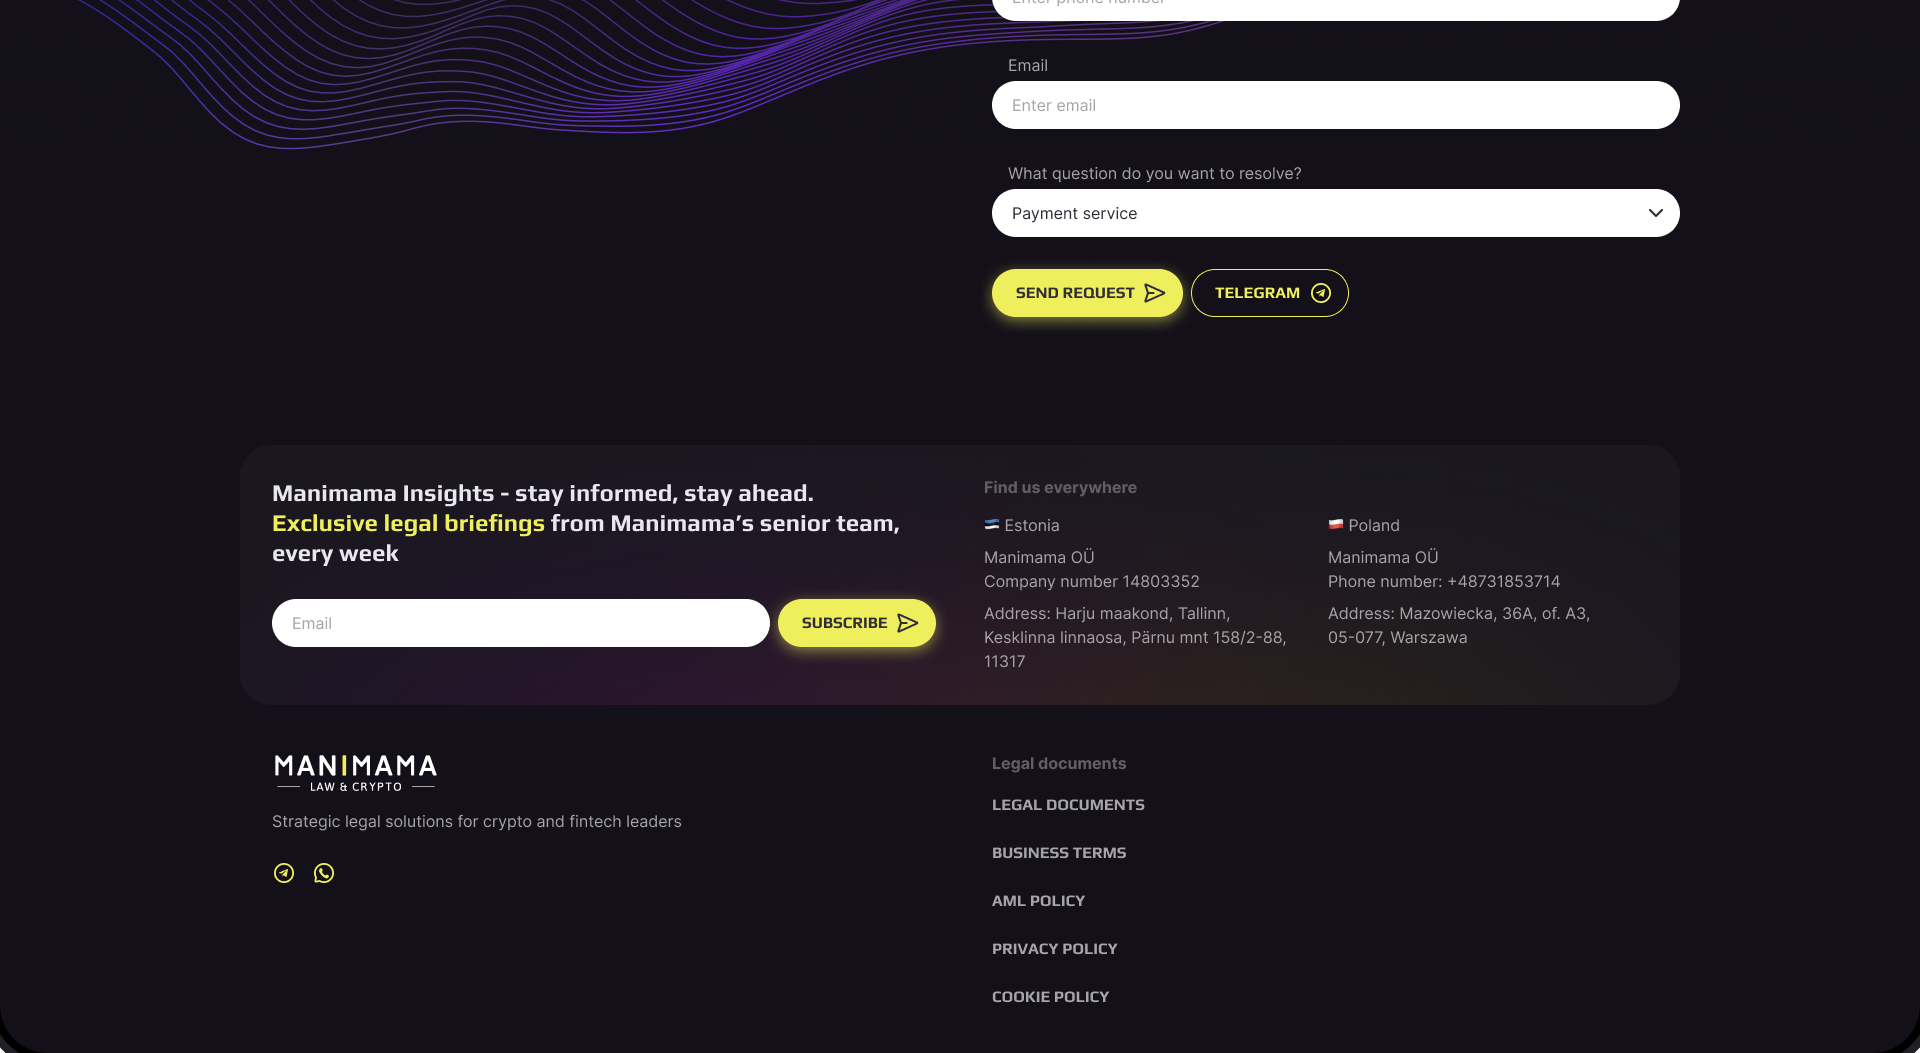Open the Legal Documents link
The image size is (1920, 1053).
(x=1068, y=805)
